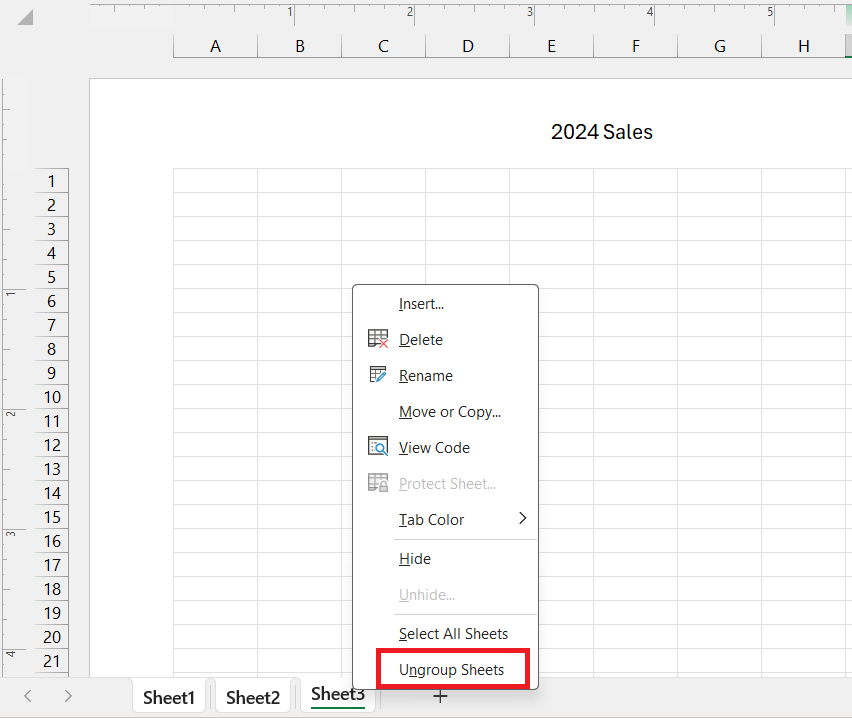Click the Delete sheet icon in context menu

click(x=378, y=339)
